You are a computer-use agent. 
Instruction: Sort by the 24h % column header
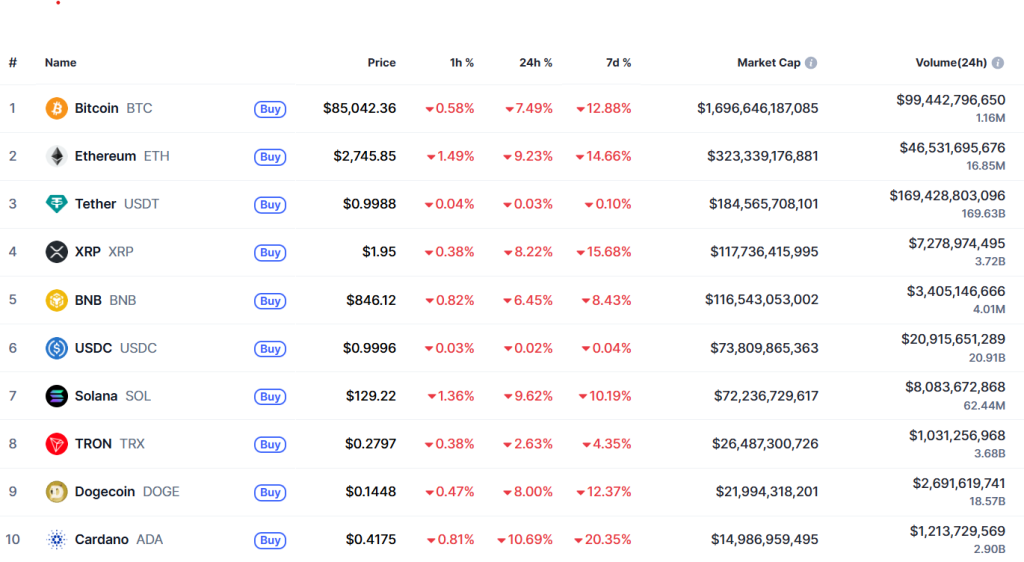(x=535, y=63)
